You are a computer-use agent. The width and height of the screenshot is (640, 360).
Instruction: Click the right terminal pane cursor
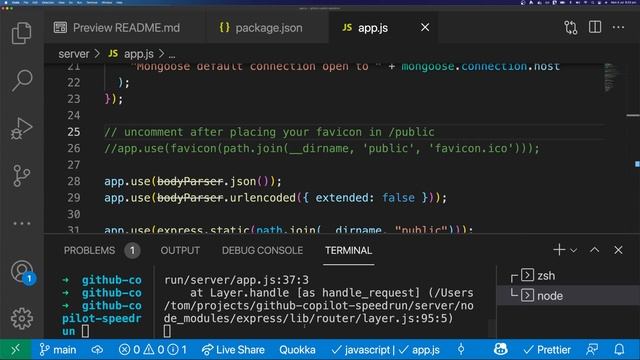(x=167, y=331)
